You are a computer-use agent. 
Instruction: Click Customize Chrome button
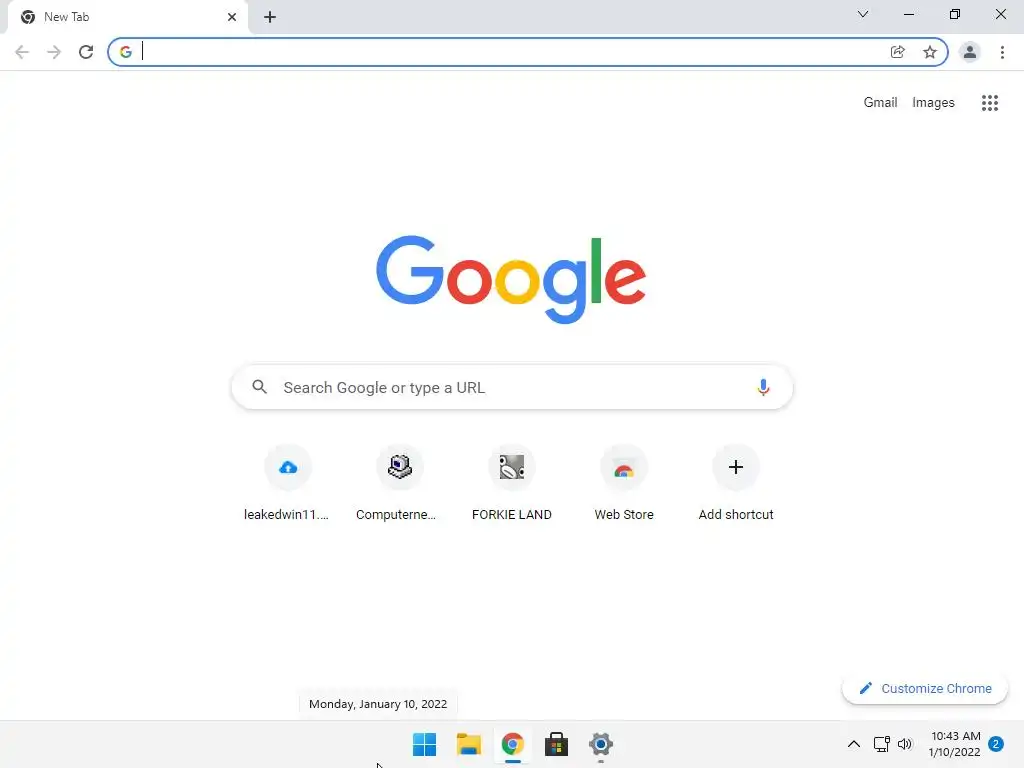[x=925, y=688]
